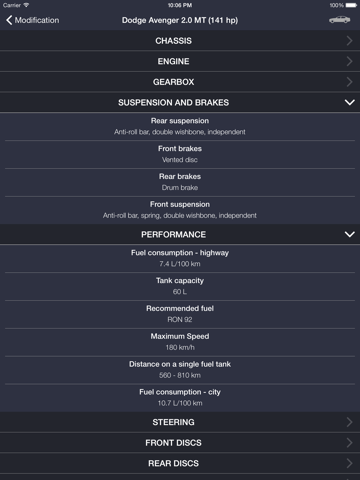Open the ENGINE section header
The height and width of the screenshot is (480, 360).
click(x=180, y=61)
